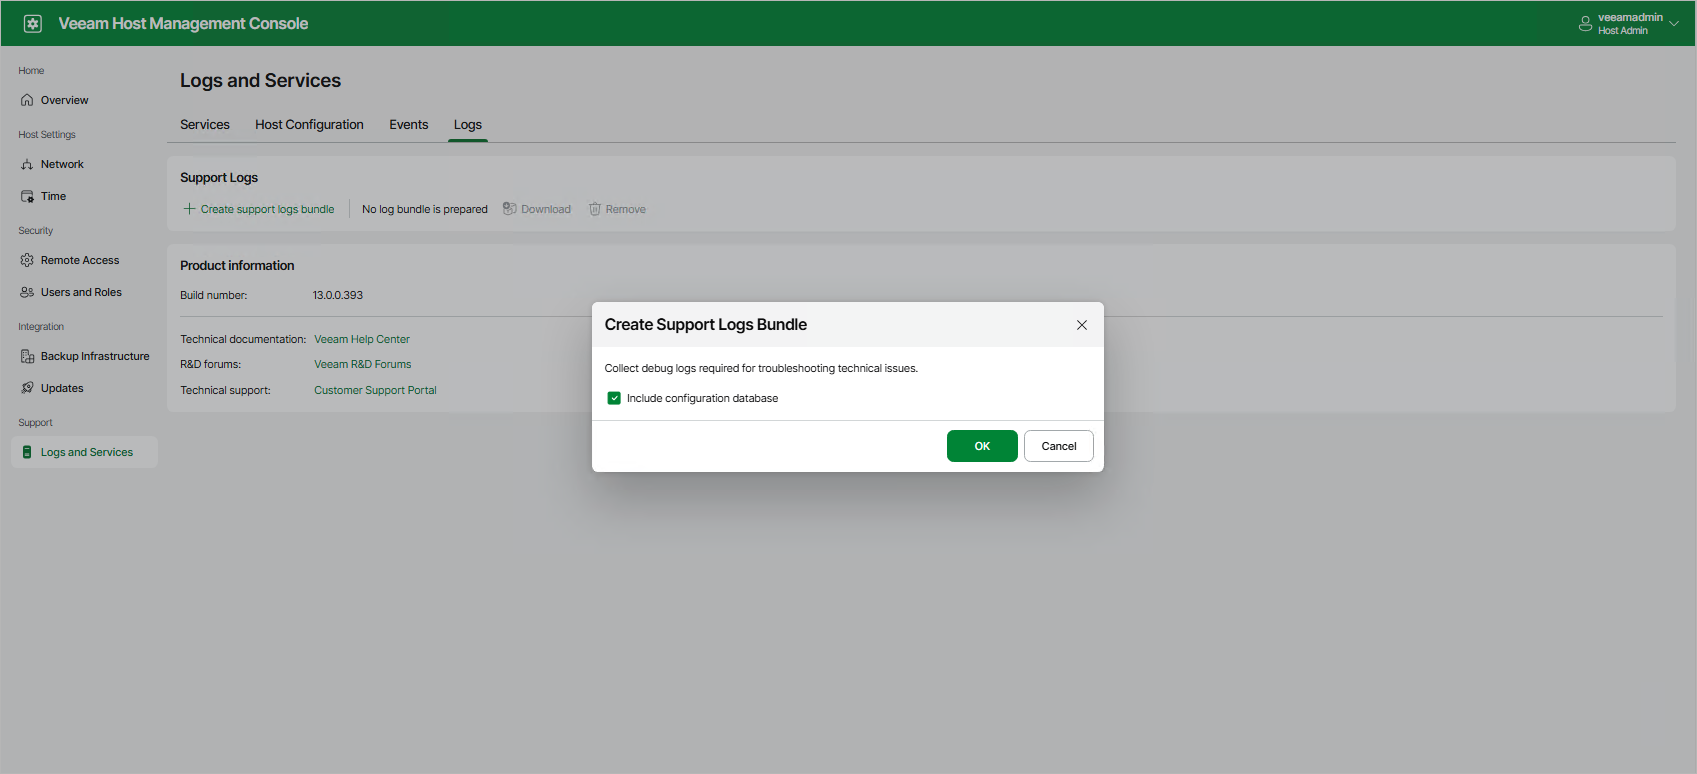Click the Download icon in Support Logs
Image resolution: width=1697 pixels, height=774 pixels.
[x=509, y=209]
